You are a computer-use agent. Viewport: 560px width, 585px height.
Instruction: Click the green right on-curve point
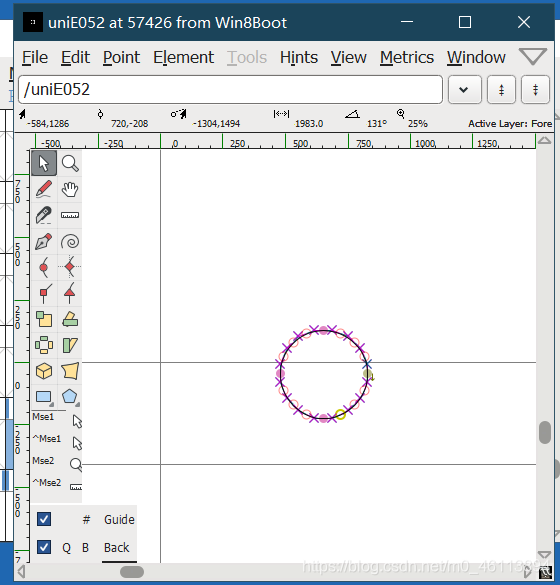click(x=367, y=373)
